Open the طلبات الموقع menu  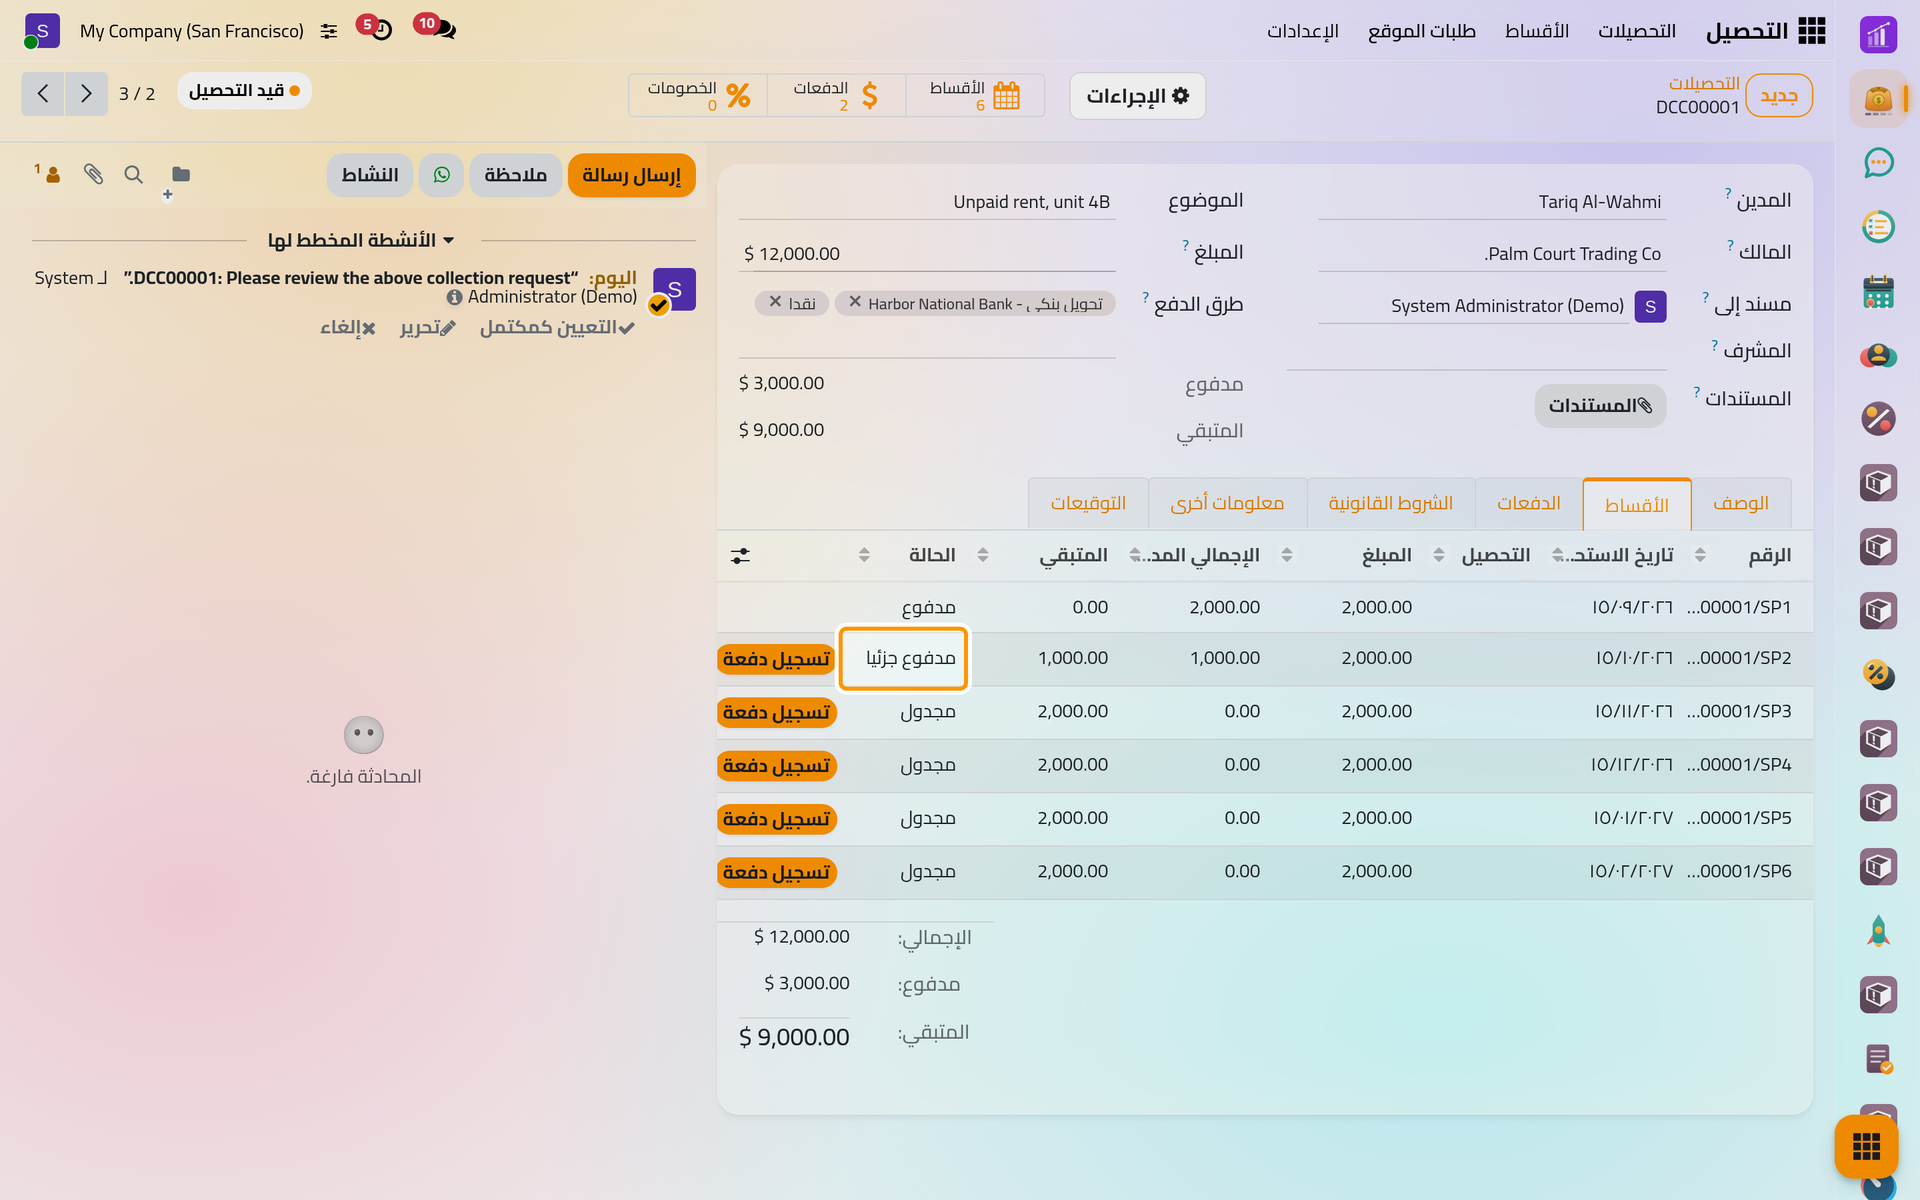1422,31
